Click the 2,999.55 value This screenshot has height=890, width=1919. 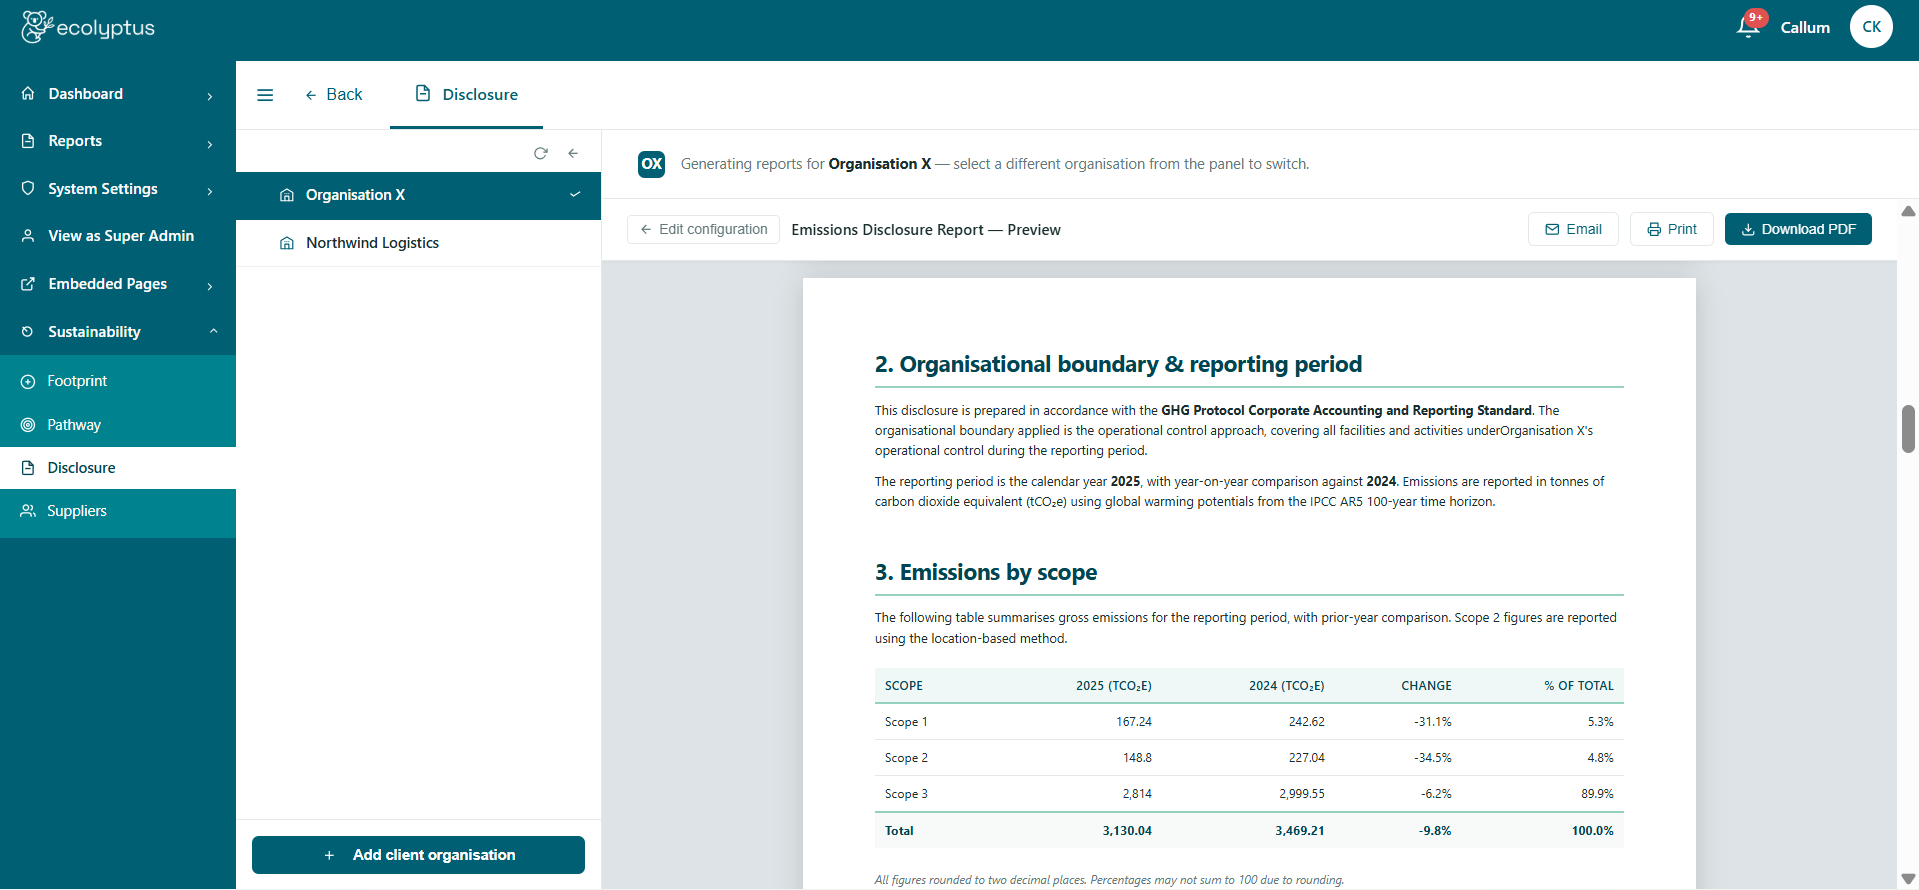click(x=1302, y=794)
